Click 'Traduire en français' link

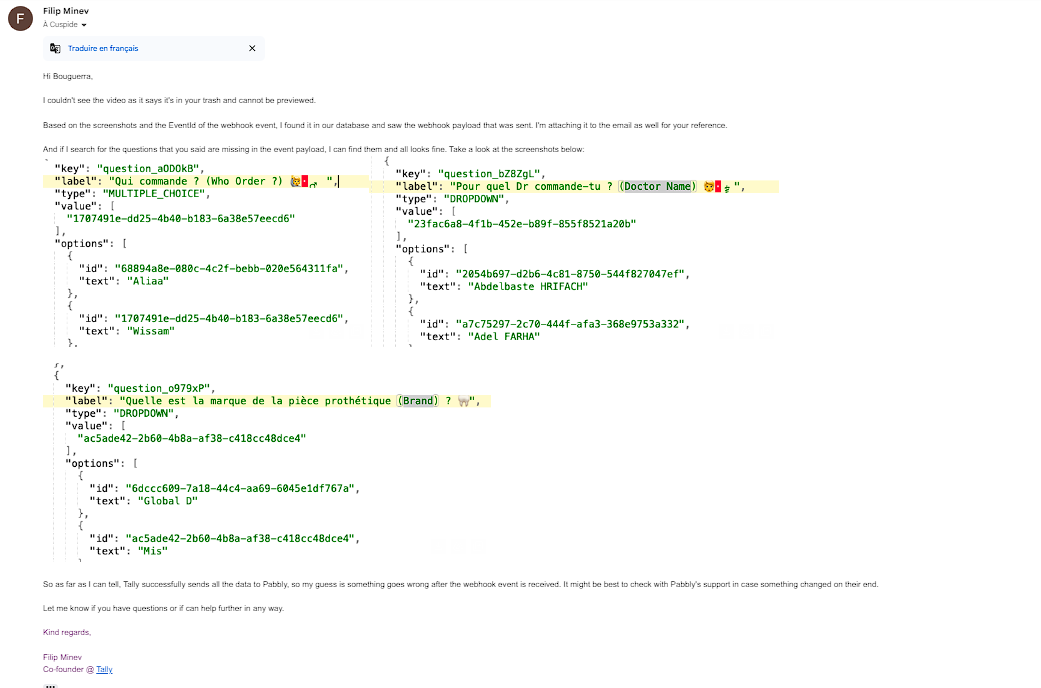(x=103, y=48)
